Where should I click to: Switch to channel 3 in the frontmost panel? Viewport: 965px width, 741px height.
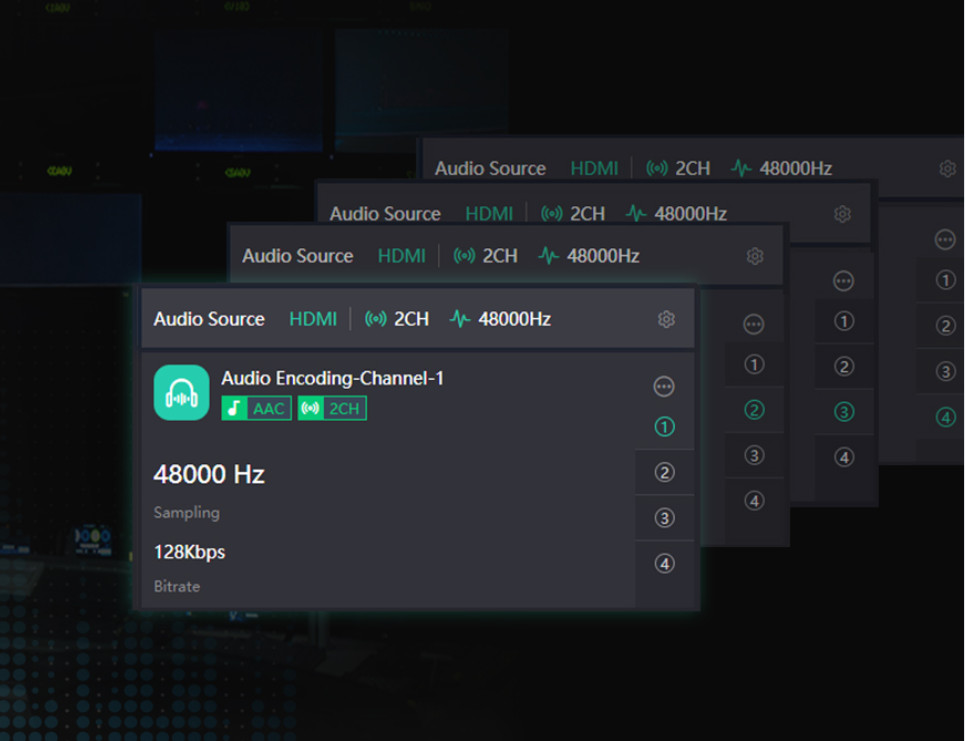[x=664, y=518]
